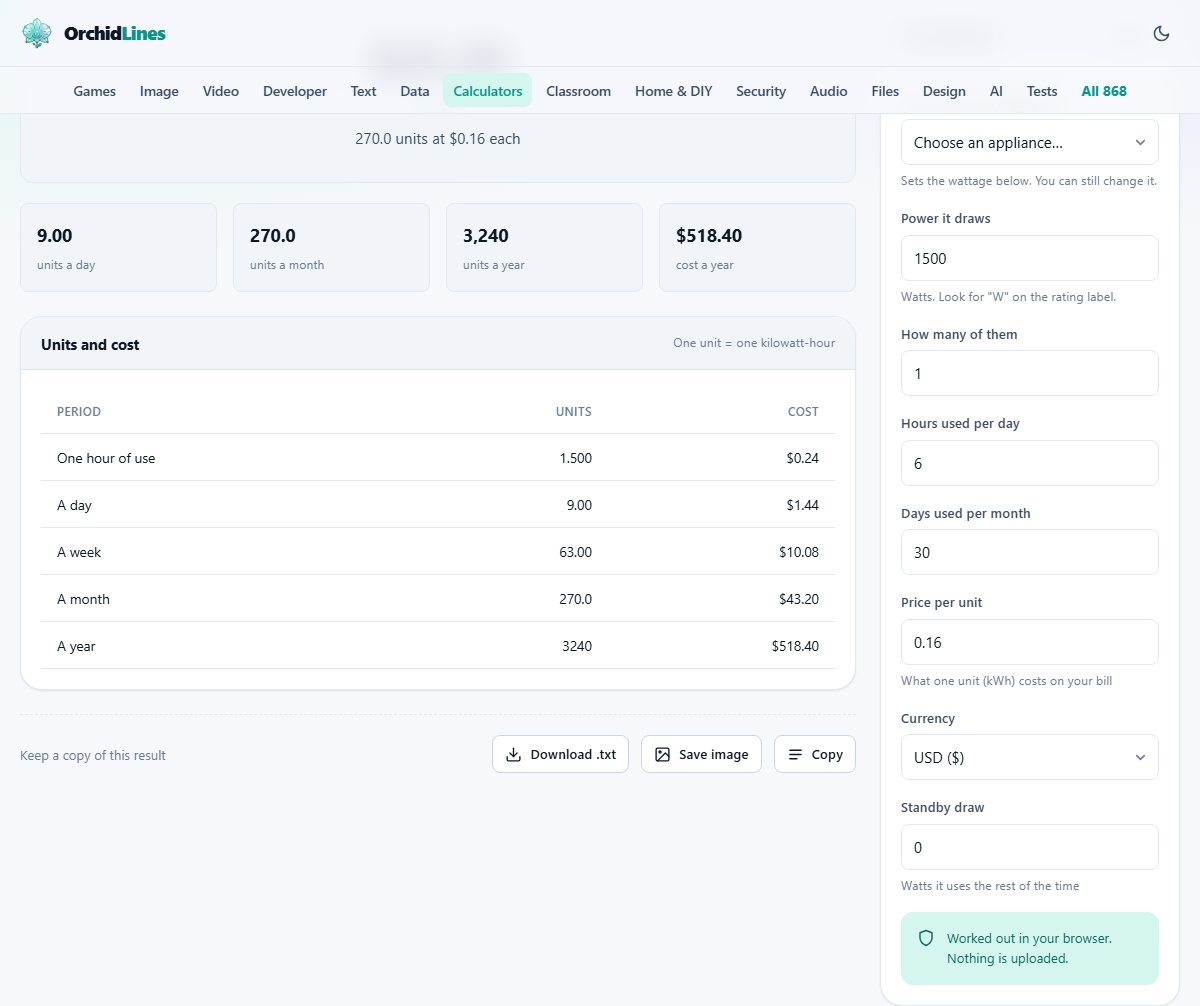Screen dimensions: 1200x1006
Task: Open the Text category
Action: coord(364,91)
